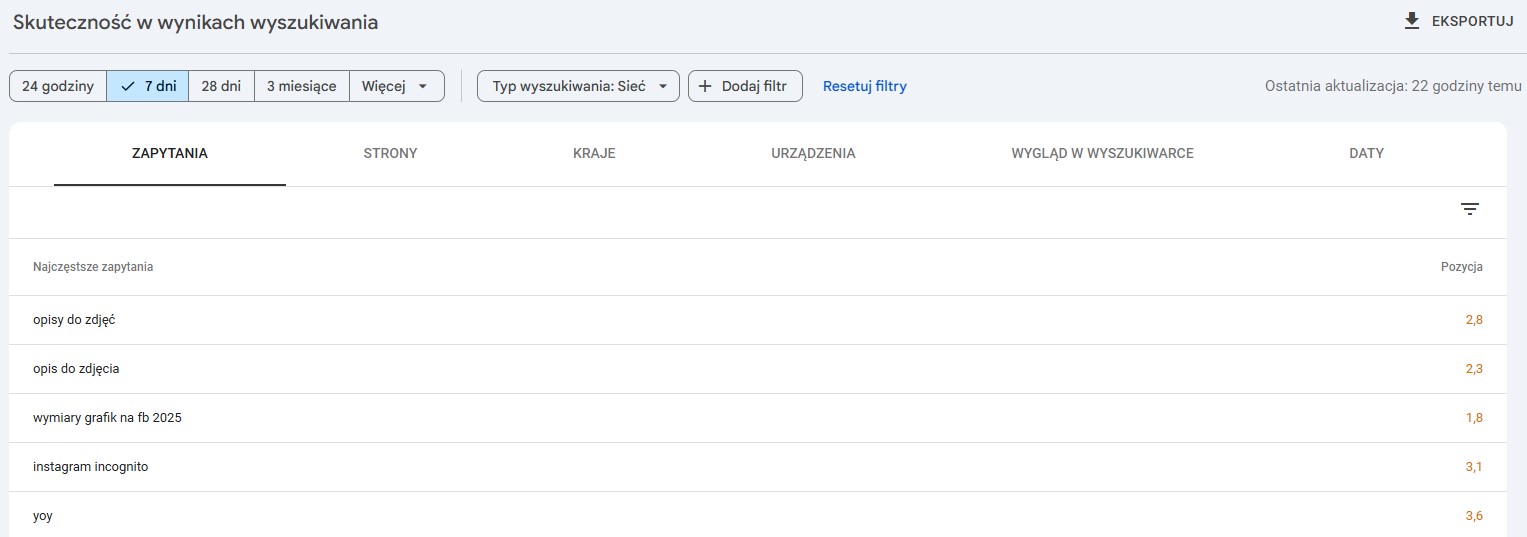Open the ZAPYTANIA tab
1527x537 pixels.
tap(170, 154)
